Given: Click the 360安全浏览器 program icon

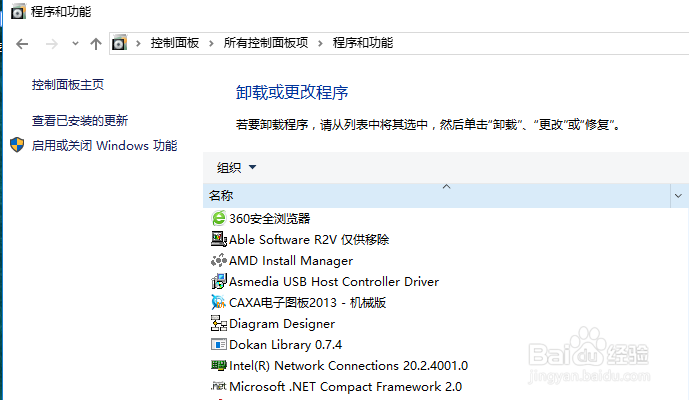Looking at the screenshot, I should click(218, 218).
